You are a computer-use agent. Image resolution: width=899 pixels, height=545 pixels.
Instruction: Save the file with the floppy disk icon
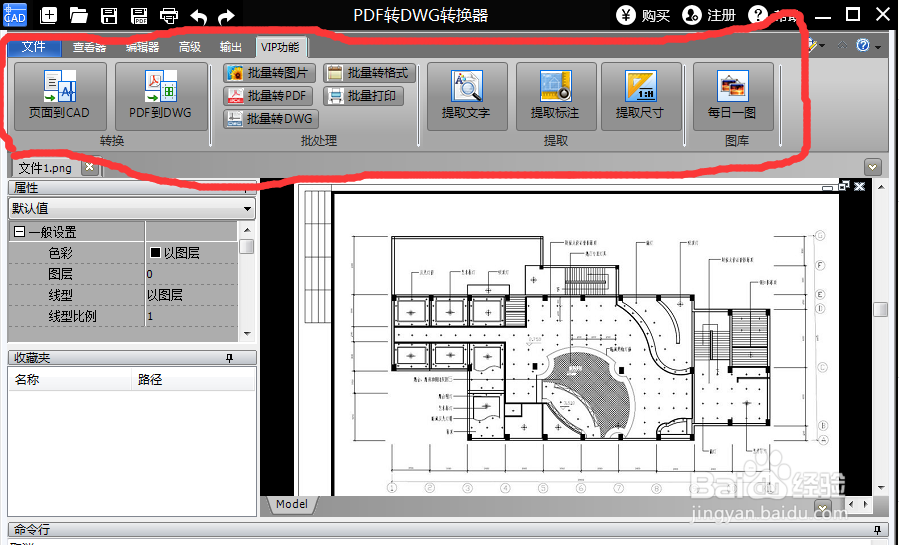click(109, 15)
